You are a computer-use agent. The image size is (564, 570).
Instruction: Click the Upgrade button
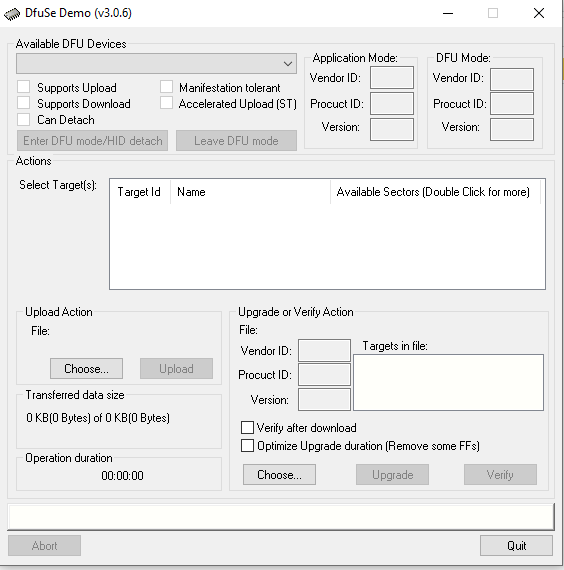(x=392, y=474)
